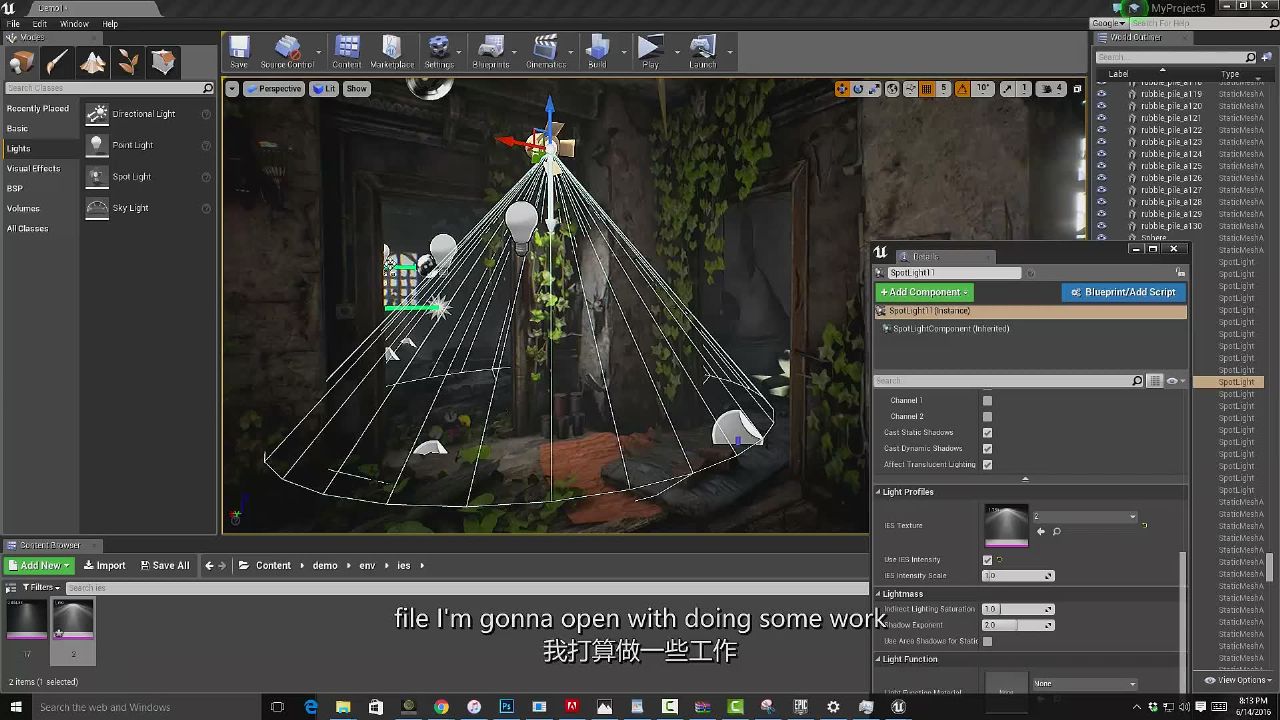Click the Save toolbar icon
Image resolution: width=1280 pixels, height=720 pixels.
[239, 51]
